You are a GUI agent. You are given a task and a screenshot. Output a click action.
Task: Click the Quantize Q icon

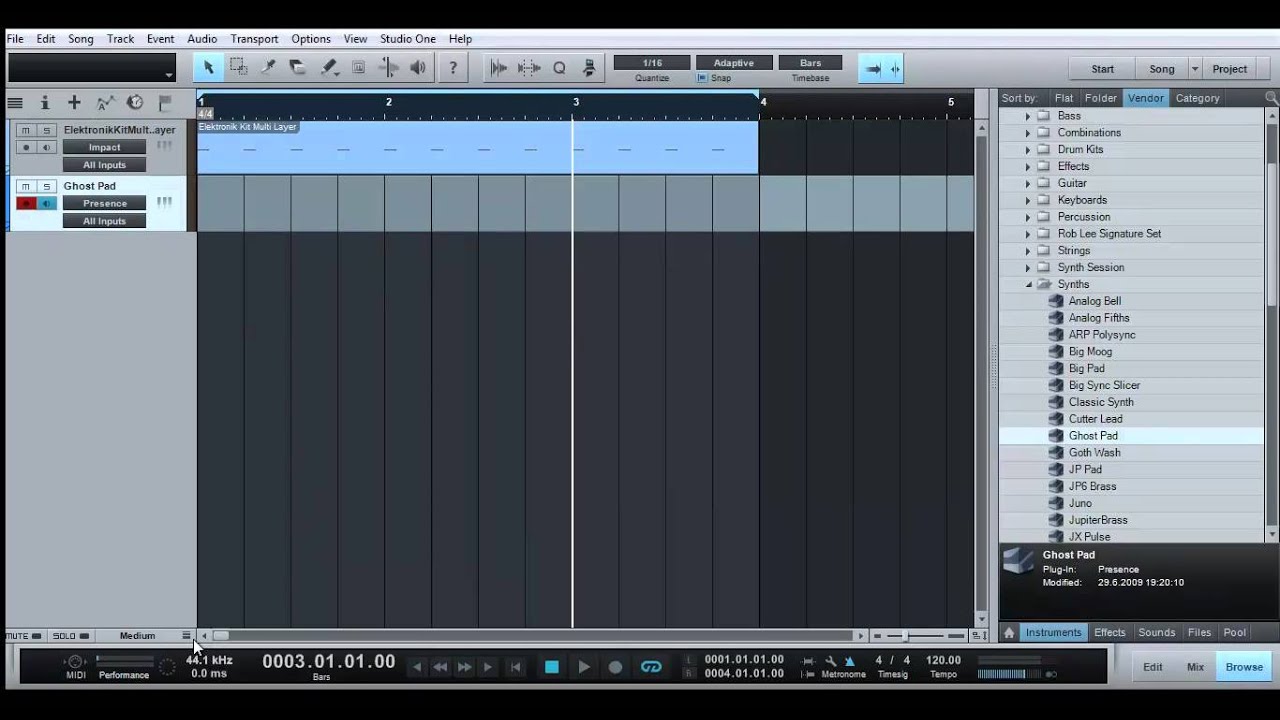click(x=559, y=68)
